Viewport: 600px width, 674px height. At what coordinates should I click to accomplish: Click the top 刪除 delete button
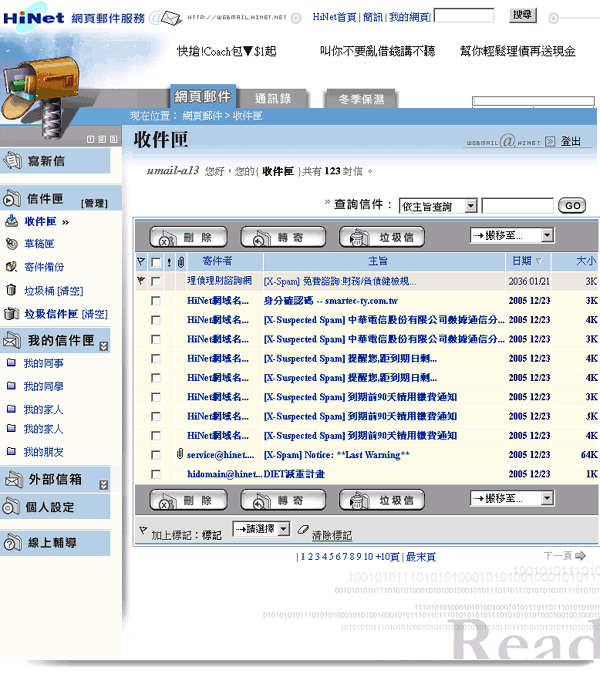pyautogui.click(x=188, y=237)
